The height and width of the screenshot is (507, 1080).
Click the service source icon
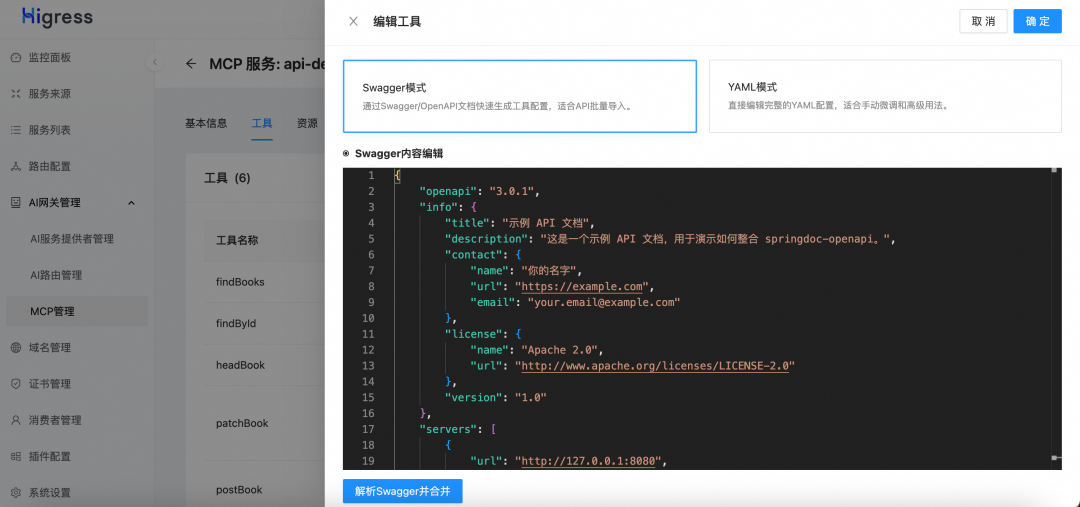[16, 94]
